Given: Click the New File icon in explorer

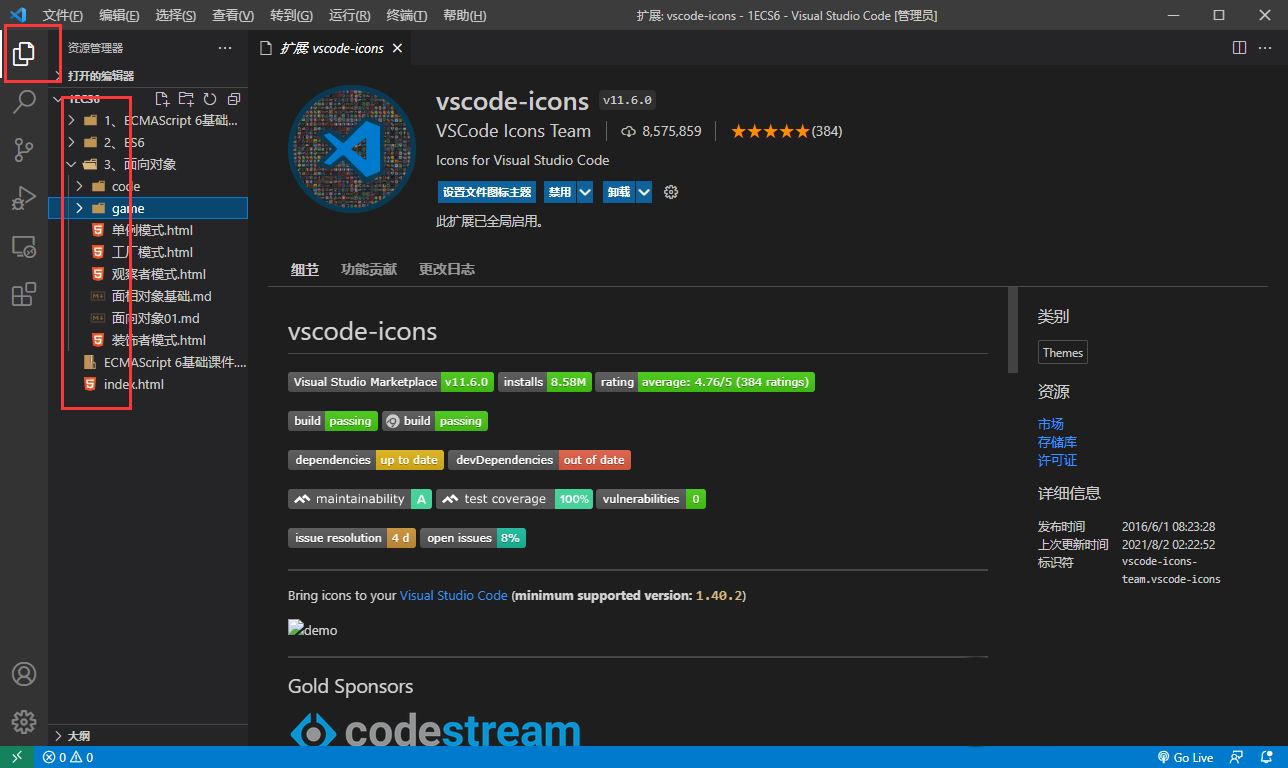Looking at the screenshot, I should [x=162, y=99].
